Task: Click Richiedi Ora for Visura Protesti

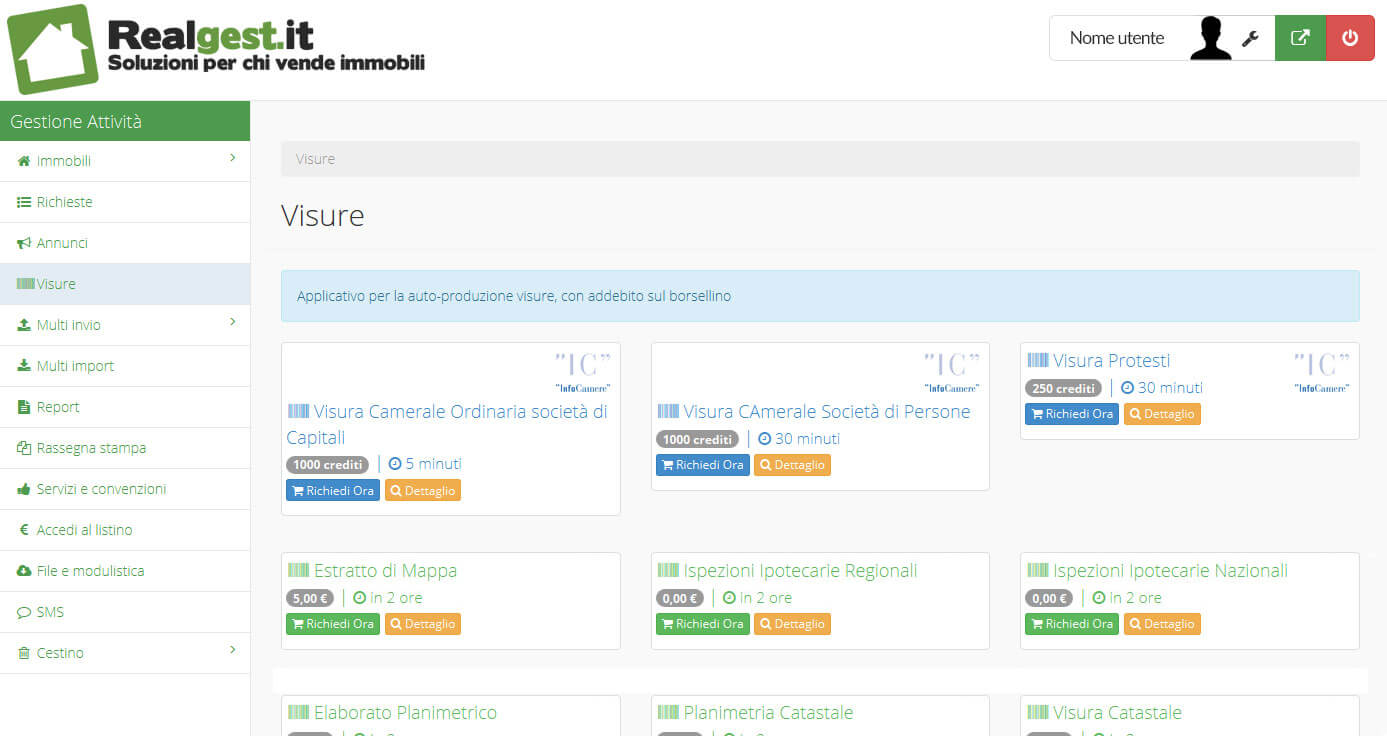Action: coord(1072,414)
